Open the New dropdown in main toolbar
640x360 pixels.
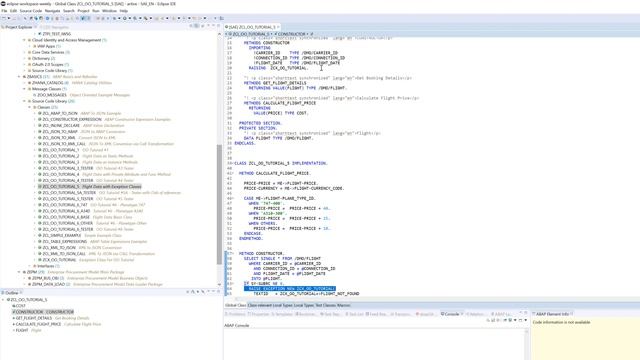[x=9, y=18]
